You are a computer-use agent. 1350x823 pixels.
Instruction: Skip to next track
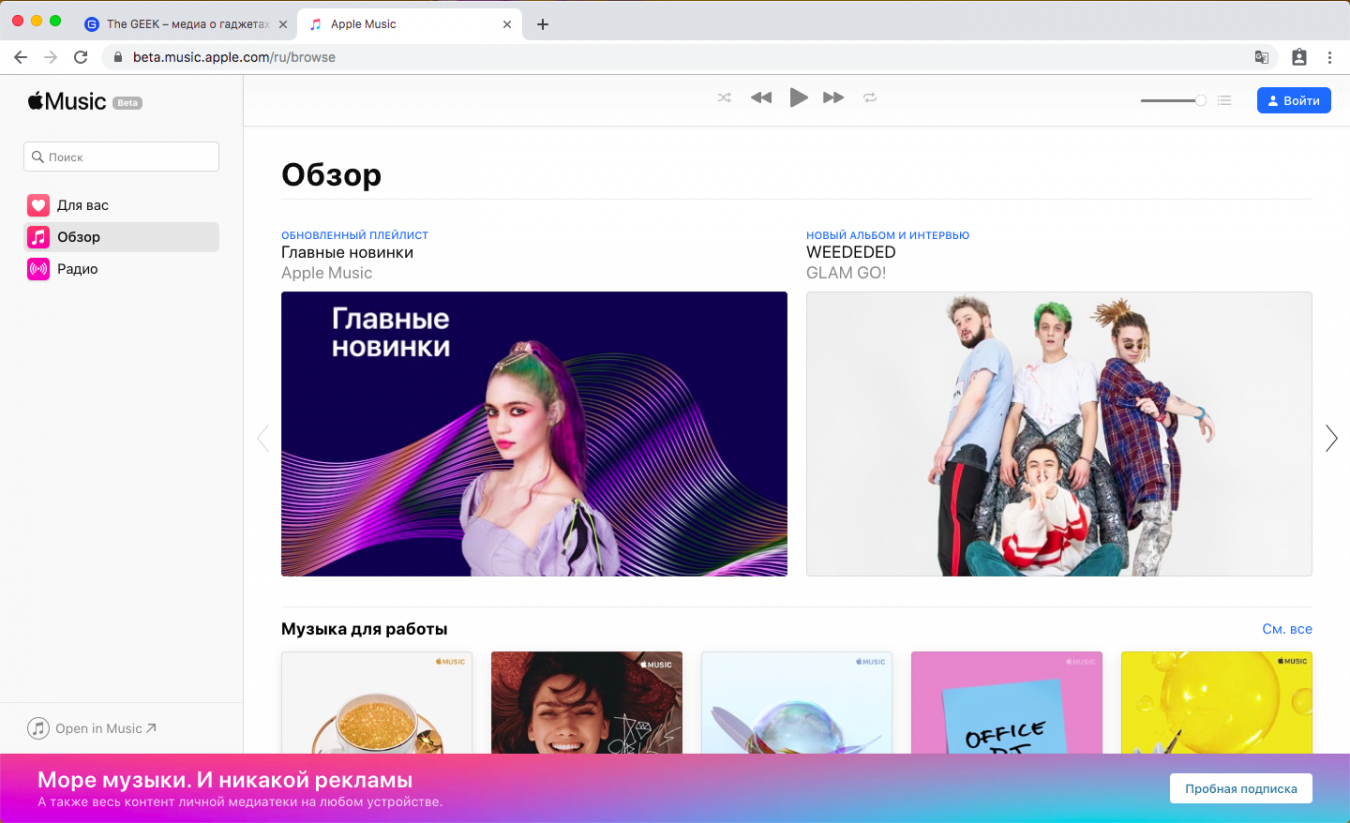(833, 98)
